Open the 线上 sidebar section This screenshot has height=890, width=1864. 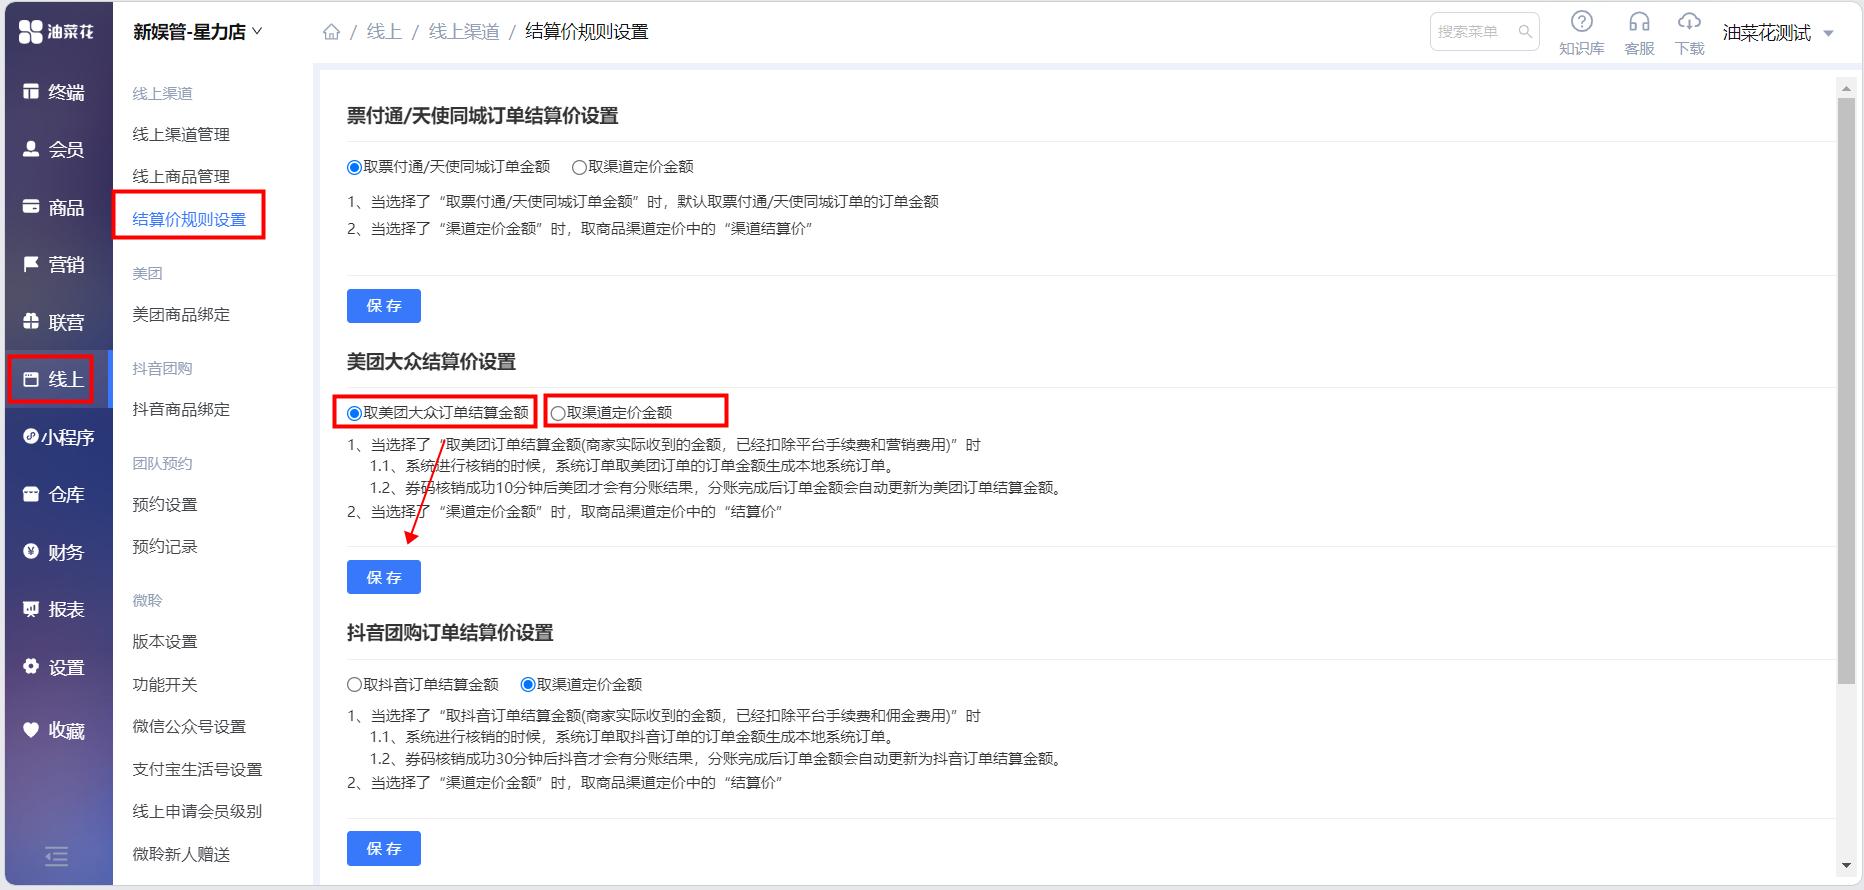click(x=55, y=379)
